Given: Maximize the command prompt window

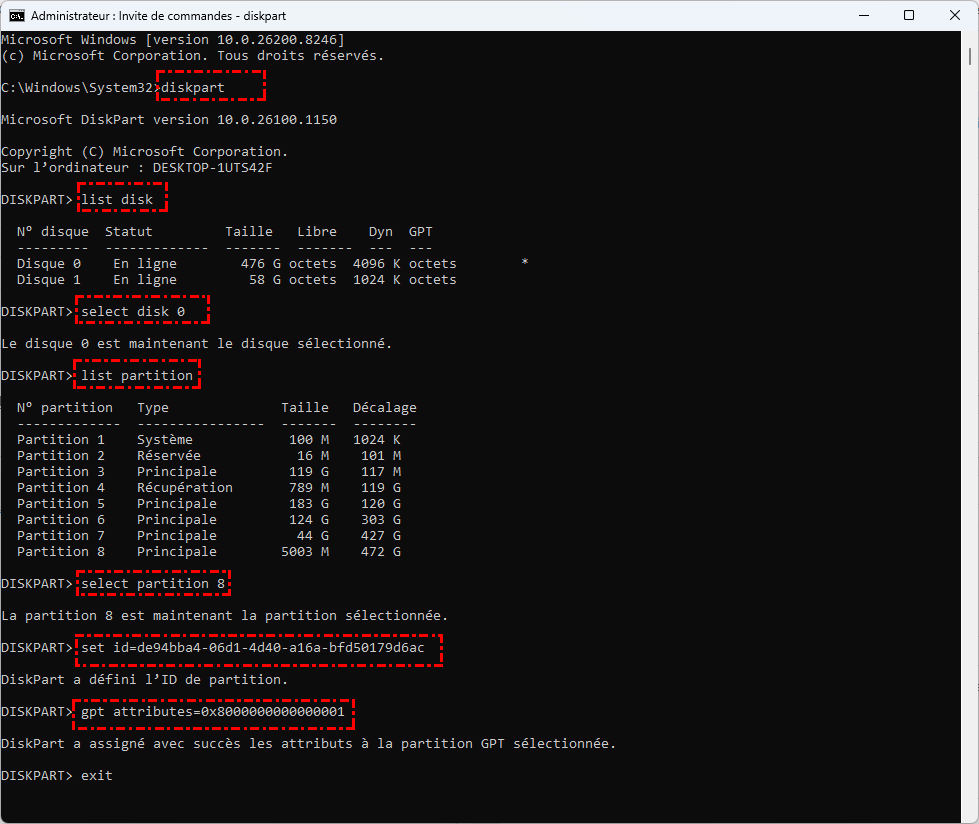Looking at the screenshot, I should tap(908, 16).
